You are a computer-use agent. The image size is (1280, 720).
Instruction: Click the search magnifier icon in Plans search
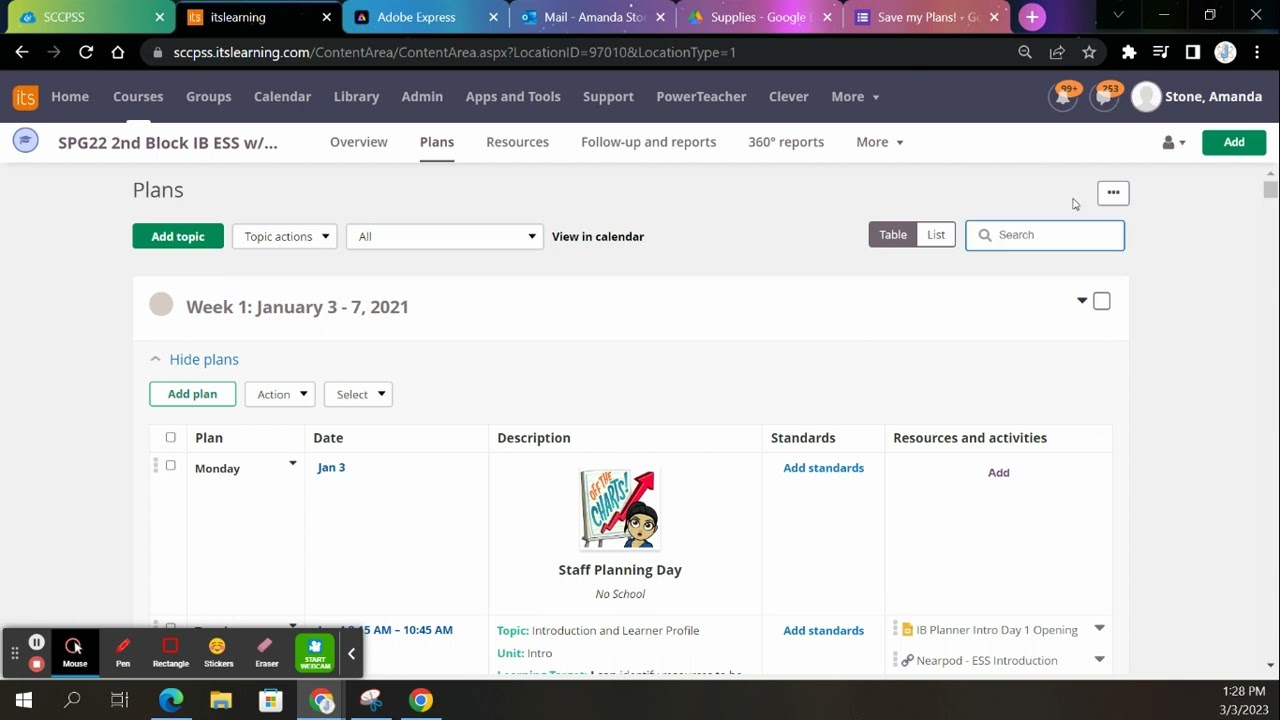[985, 235]
